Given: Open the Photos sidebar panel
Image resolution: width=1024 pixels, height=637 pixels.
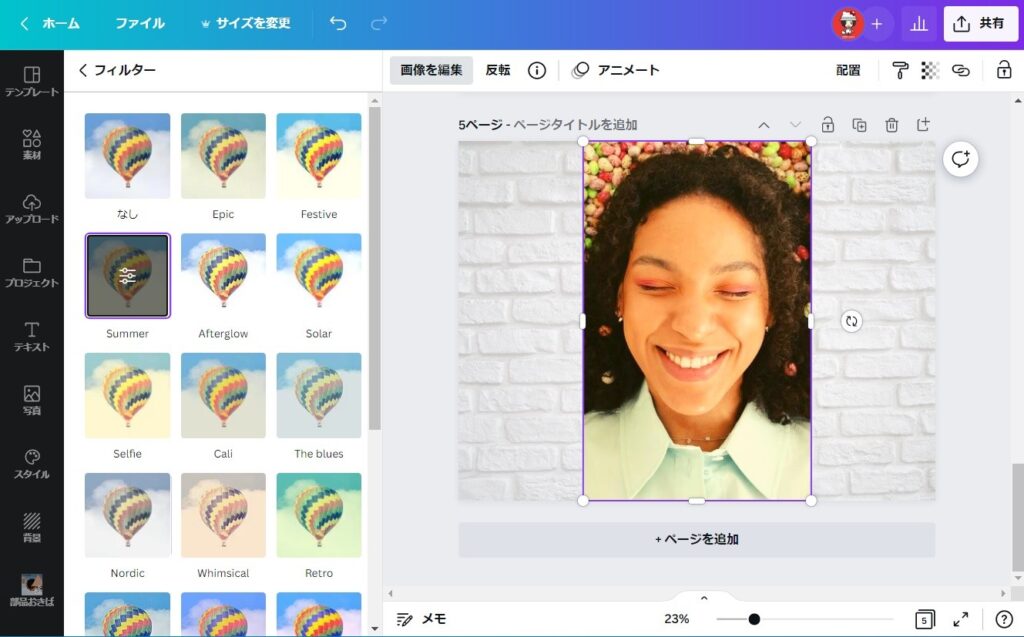Looking at the screenshot, I should [31, 400].
